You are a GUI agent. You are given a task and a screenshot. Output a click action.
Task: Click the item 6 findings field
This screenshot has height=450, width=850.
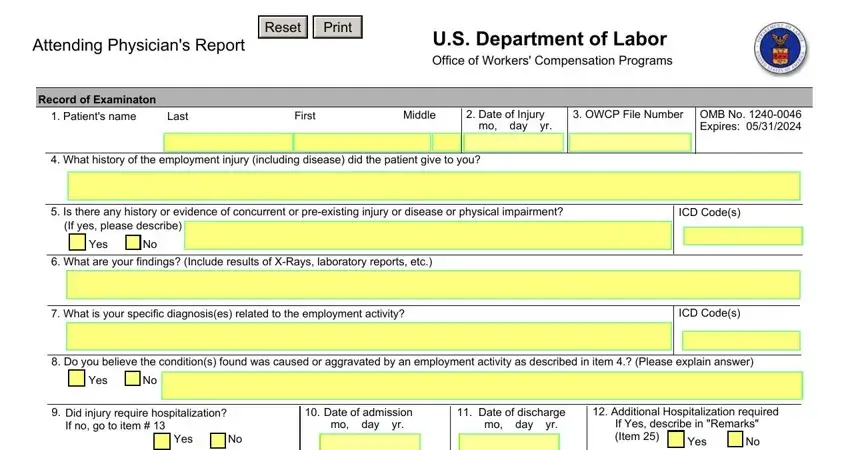433,285
